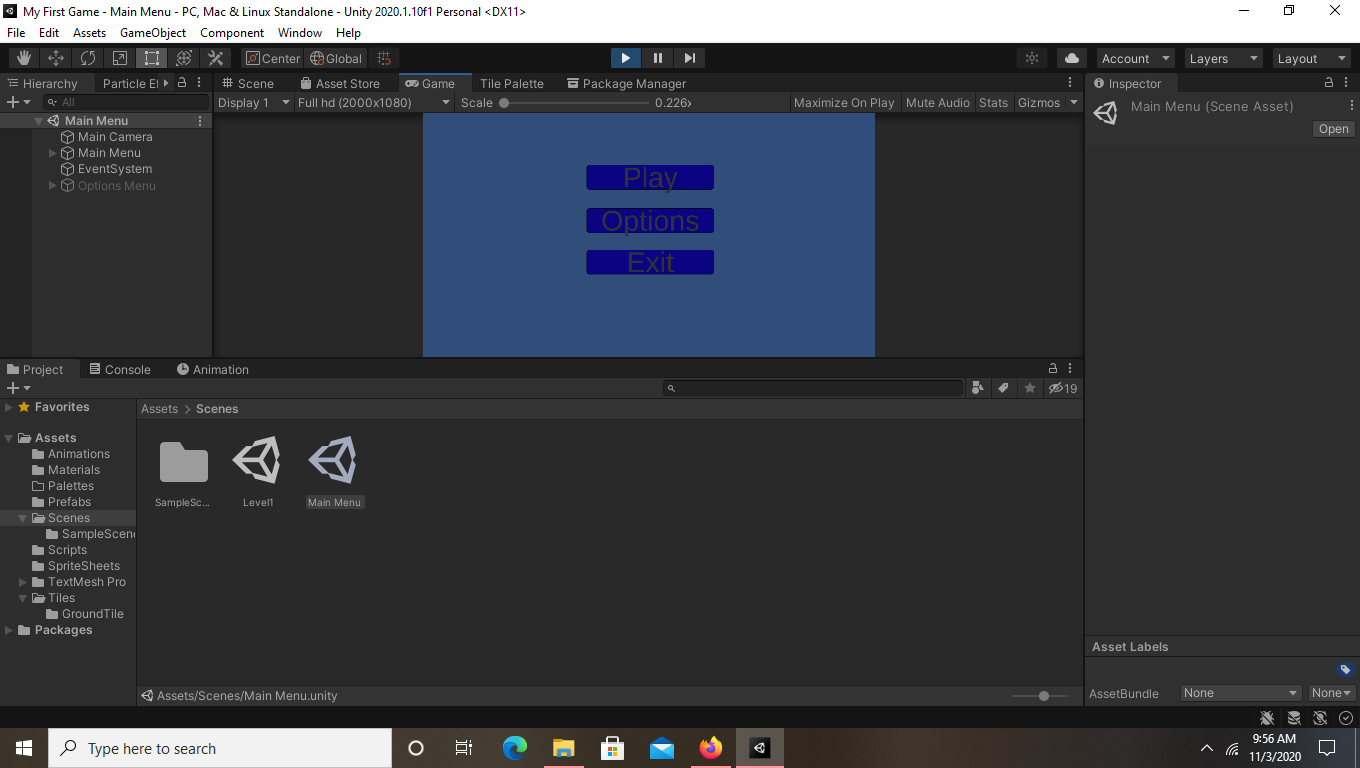Viewport: 1360px width, 768px height.
Task: Open Hierarchy create plus menu
Action: 18,102
